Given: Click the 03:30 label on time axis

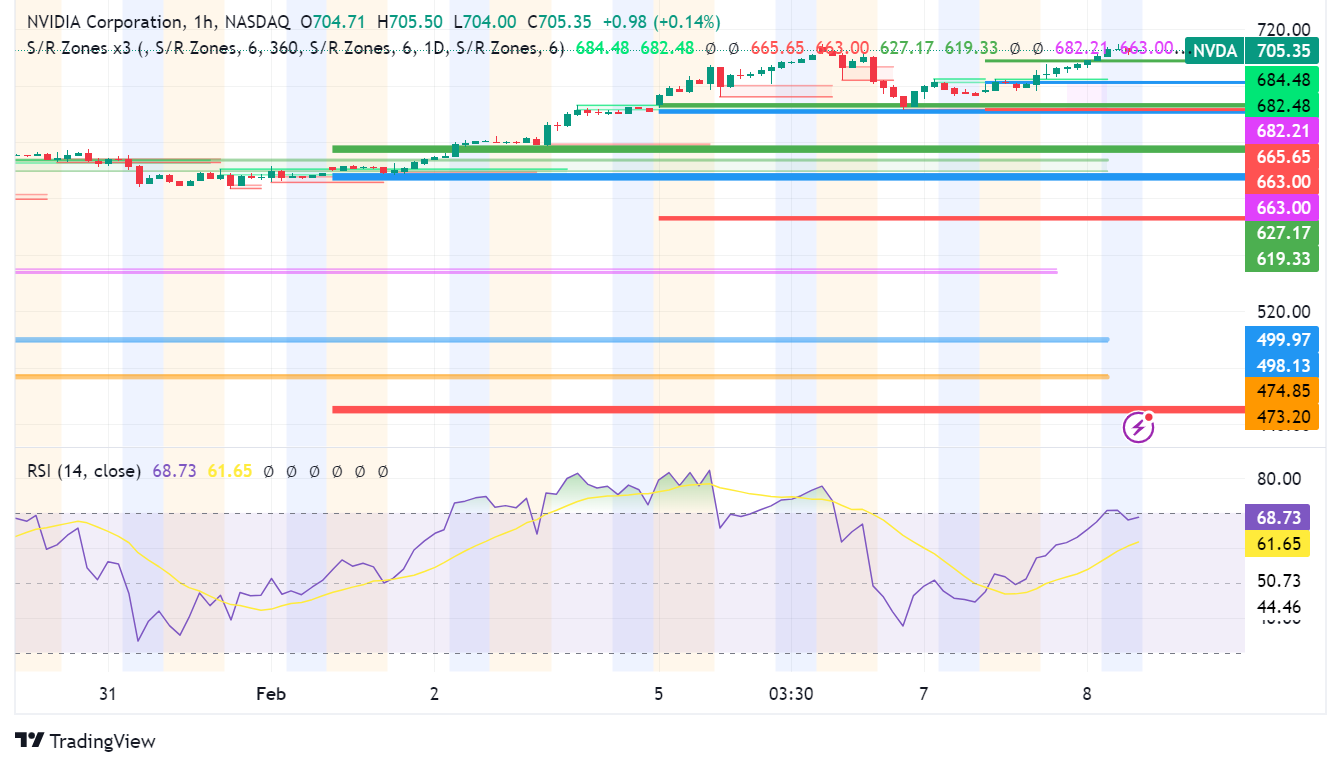Looking at the screenshot, I should pyautogui.click(x=790, y=694).
